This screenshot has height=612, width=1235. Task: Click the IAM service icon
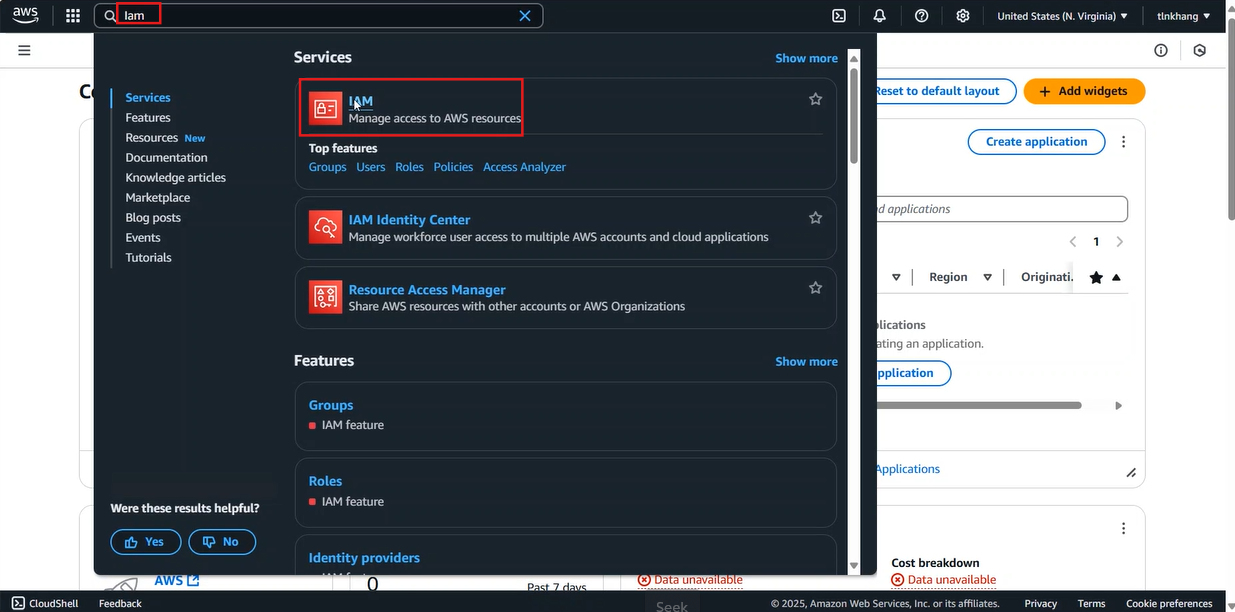[325, 109]
